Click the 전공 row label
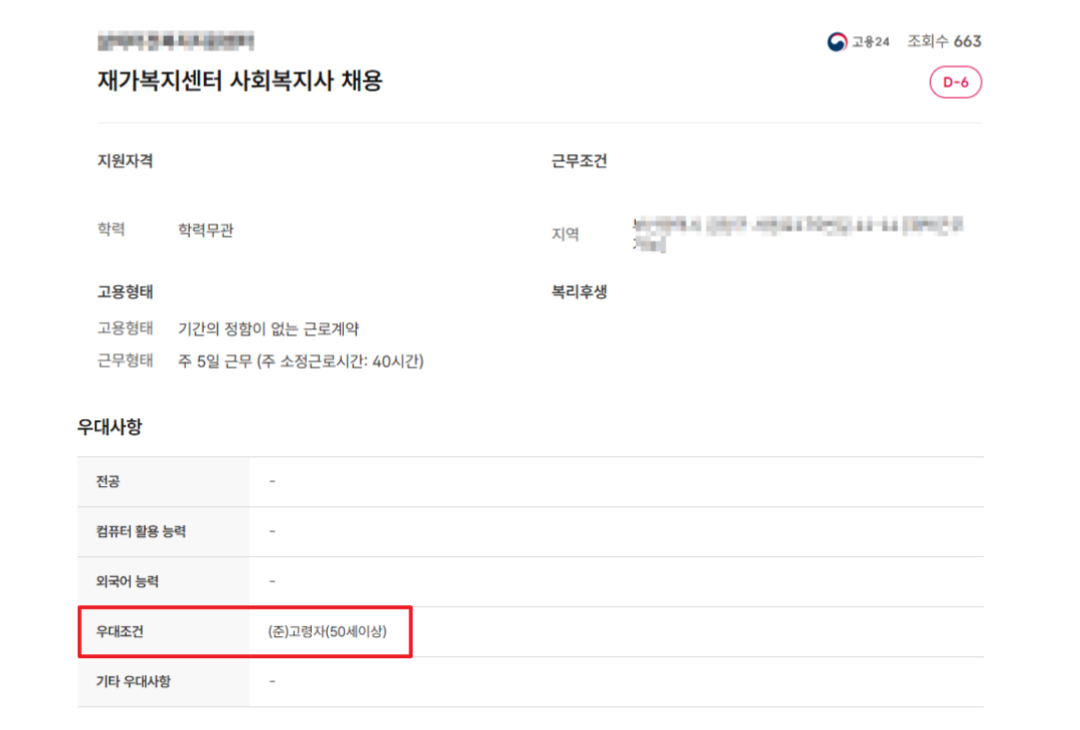The width and height of the screenshot is (1080, 730). coord(108,482)
